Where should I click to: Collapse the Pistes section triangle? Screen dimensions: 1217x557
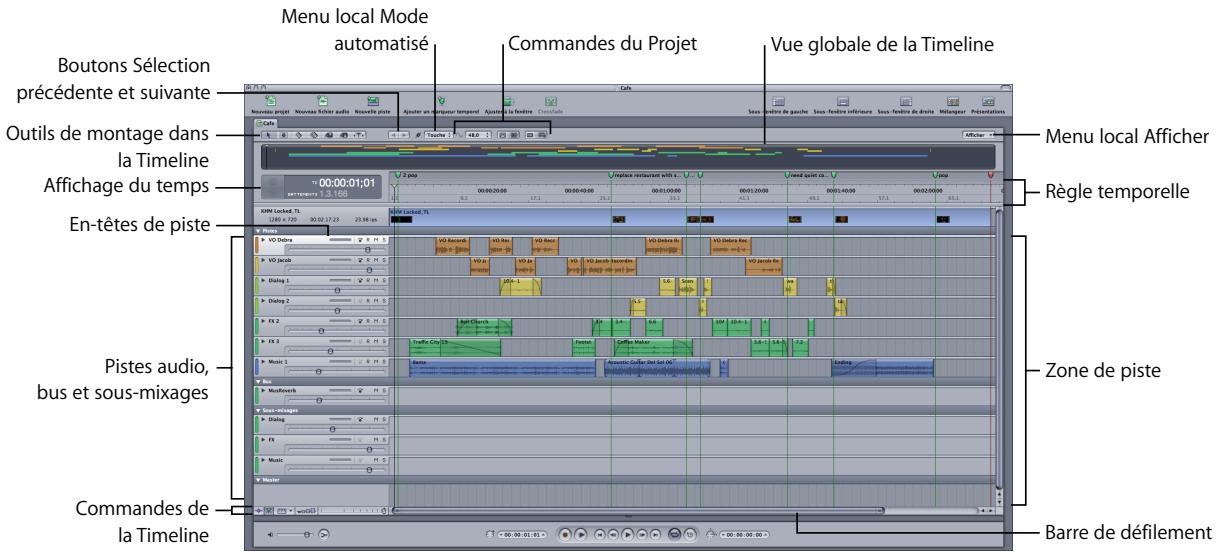259,230
